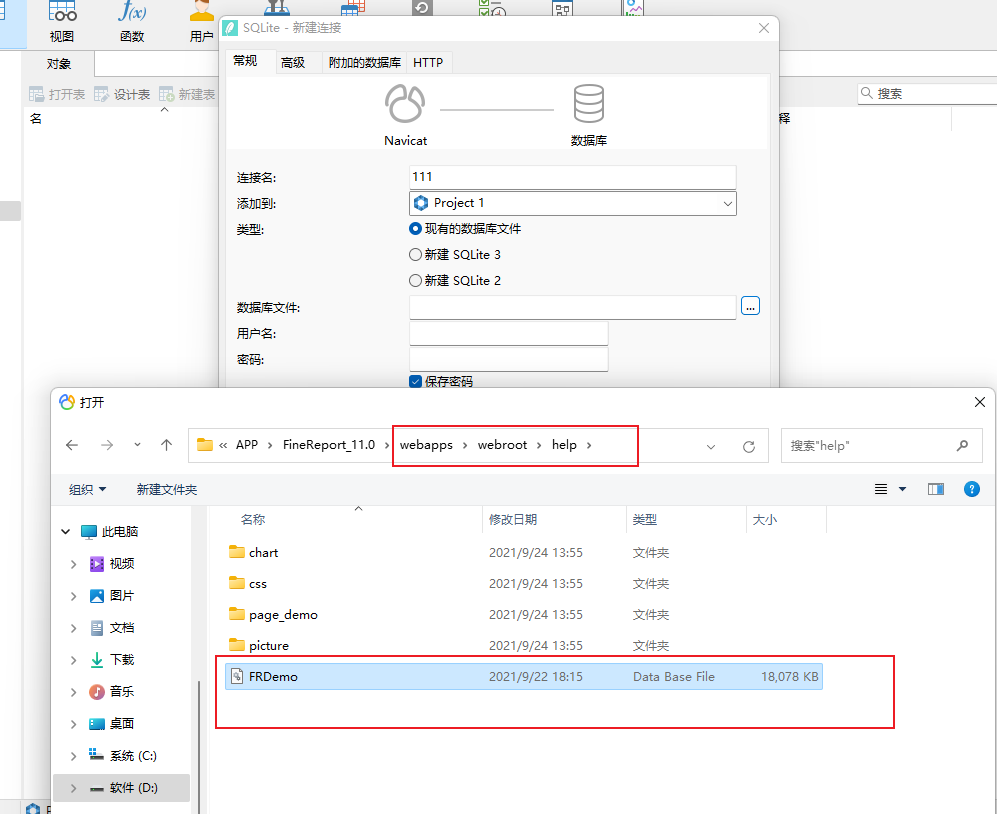997x814 pixels.
Task: Click the 新建文件夹 button
Action: 167,489
